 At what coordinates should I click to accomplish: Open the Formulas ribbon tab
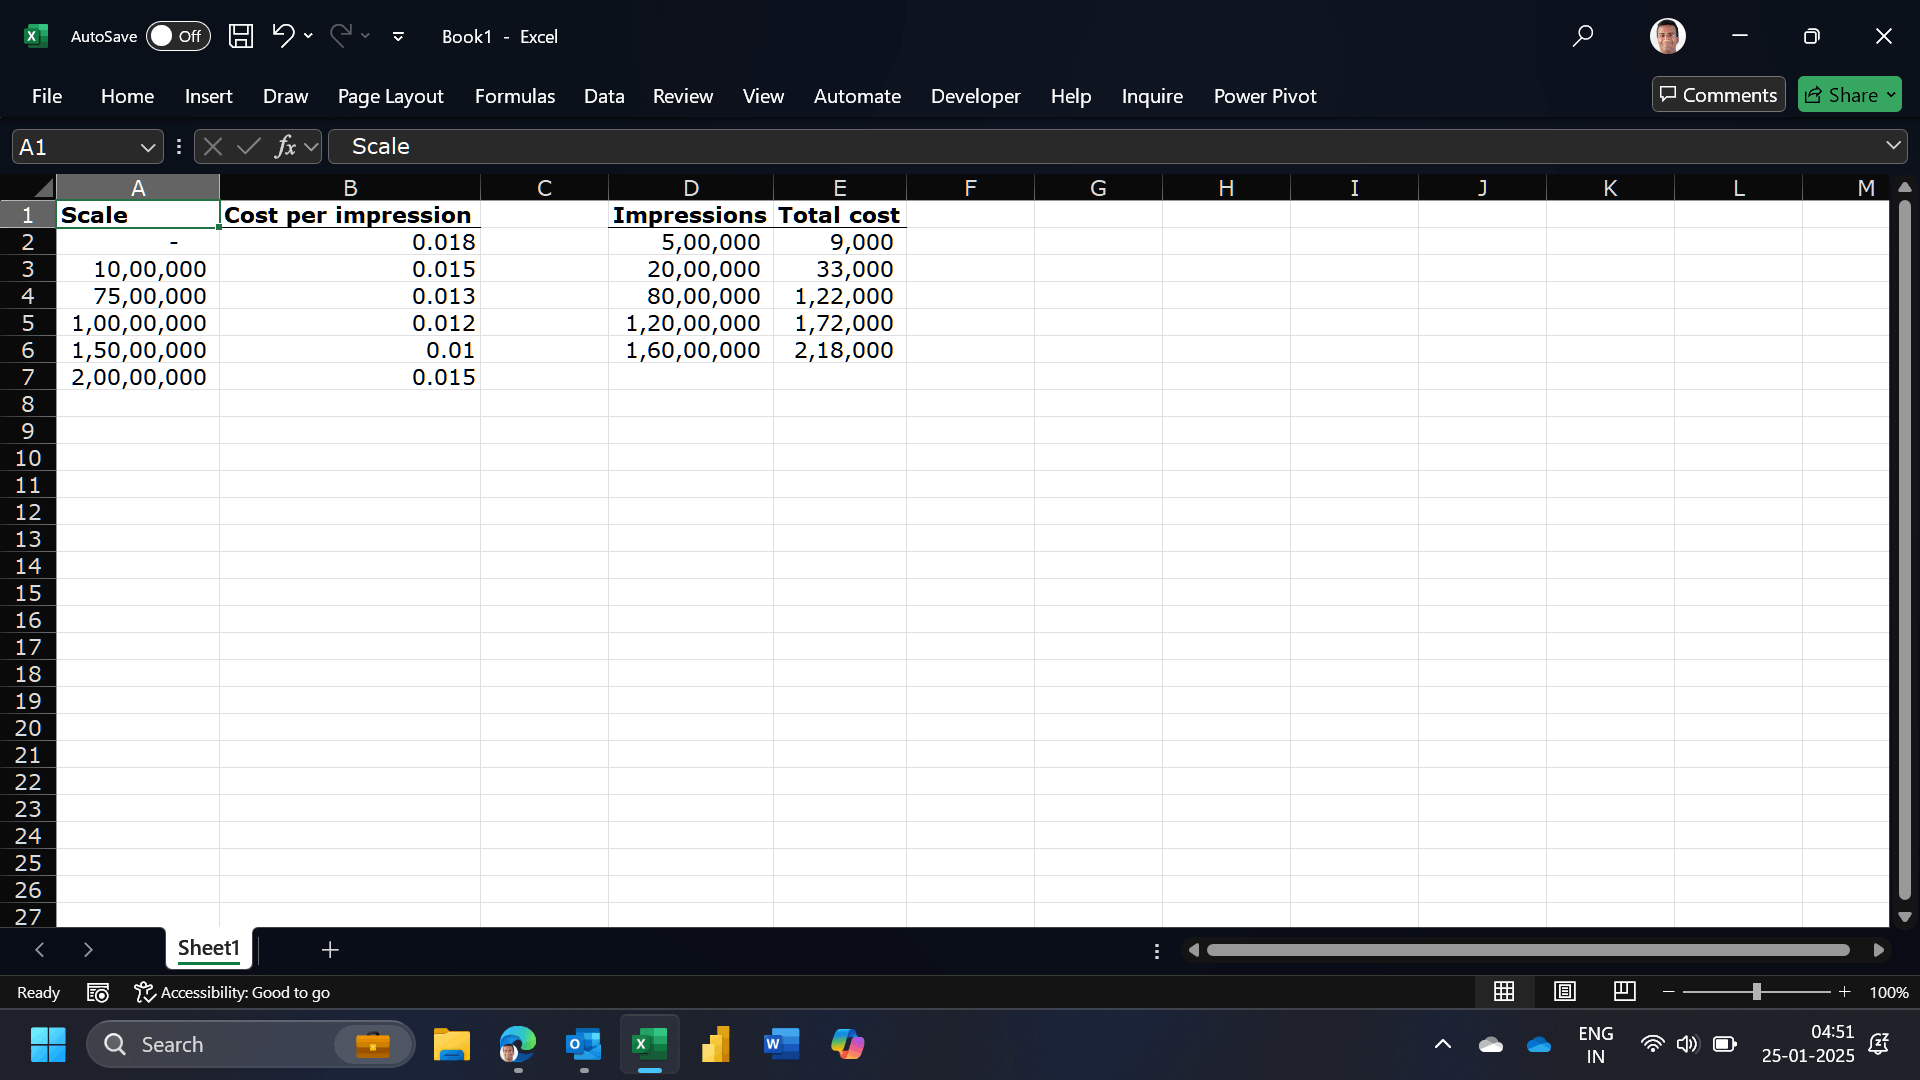(x=515, y=96)
